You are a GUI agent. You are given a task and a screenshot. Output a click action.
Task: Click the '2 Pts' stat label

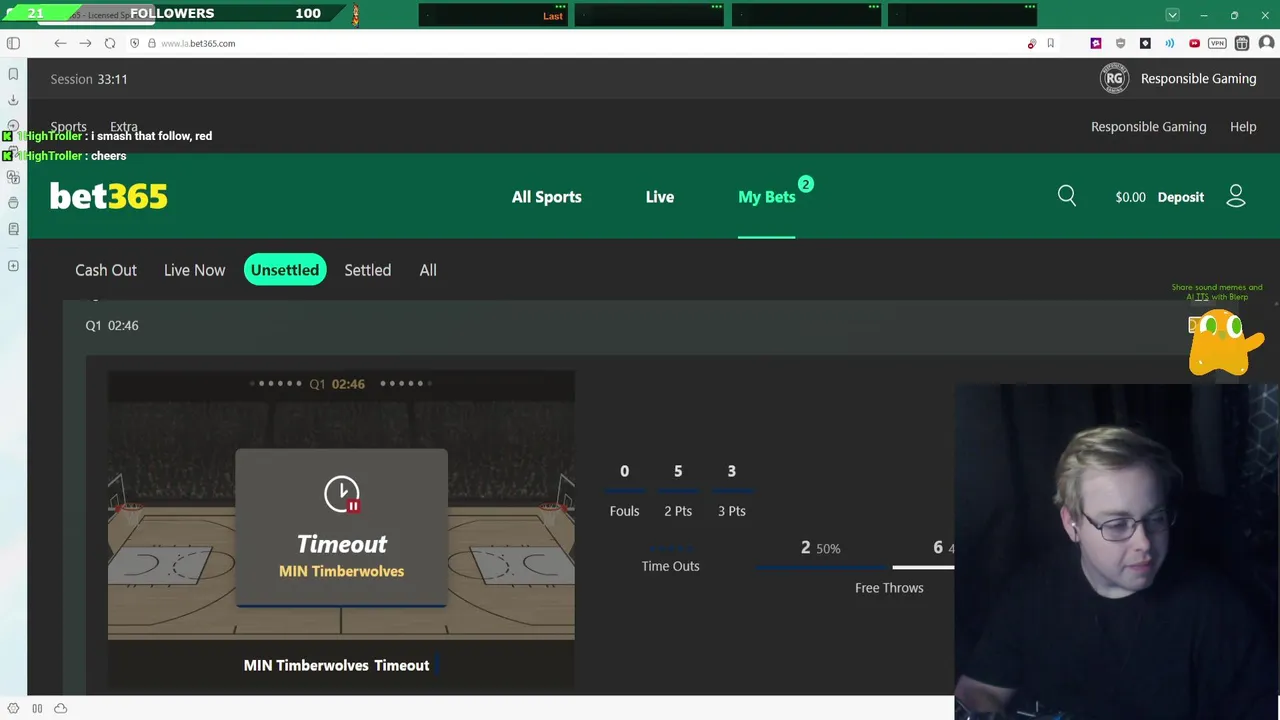[678, 511]
